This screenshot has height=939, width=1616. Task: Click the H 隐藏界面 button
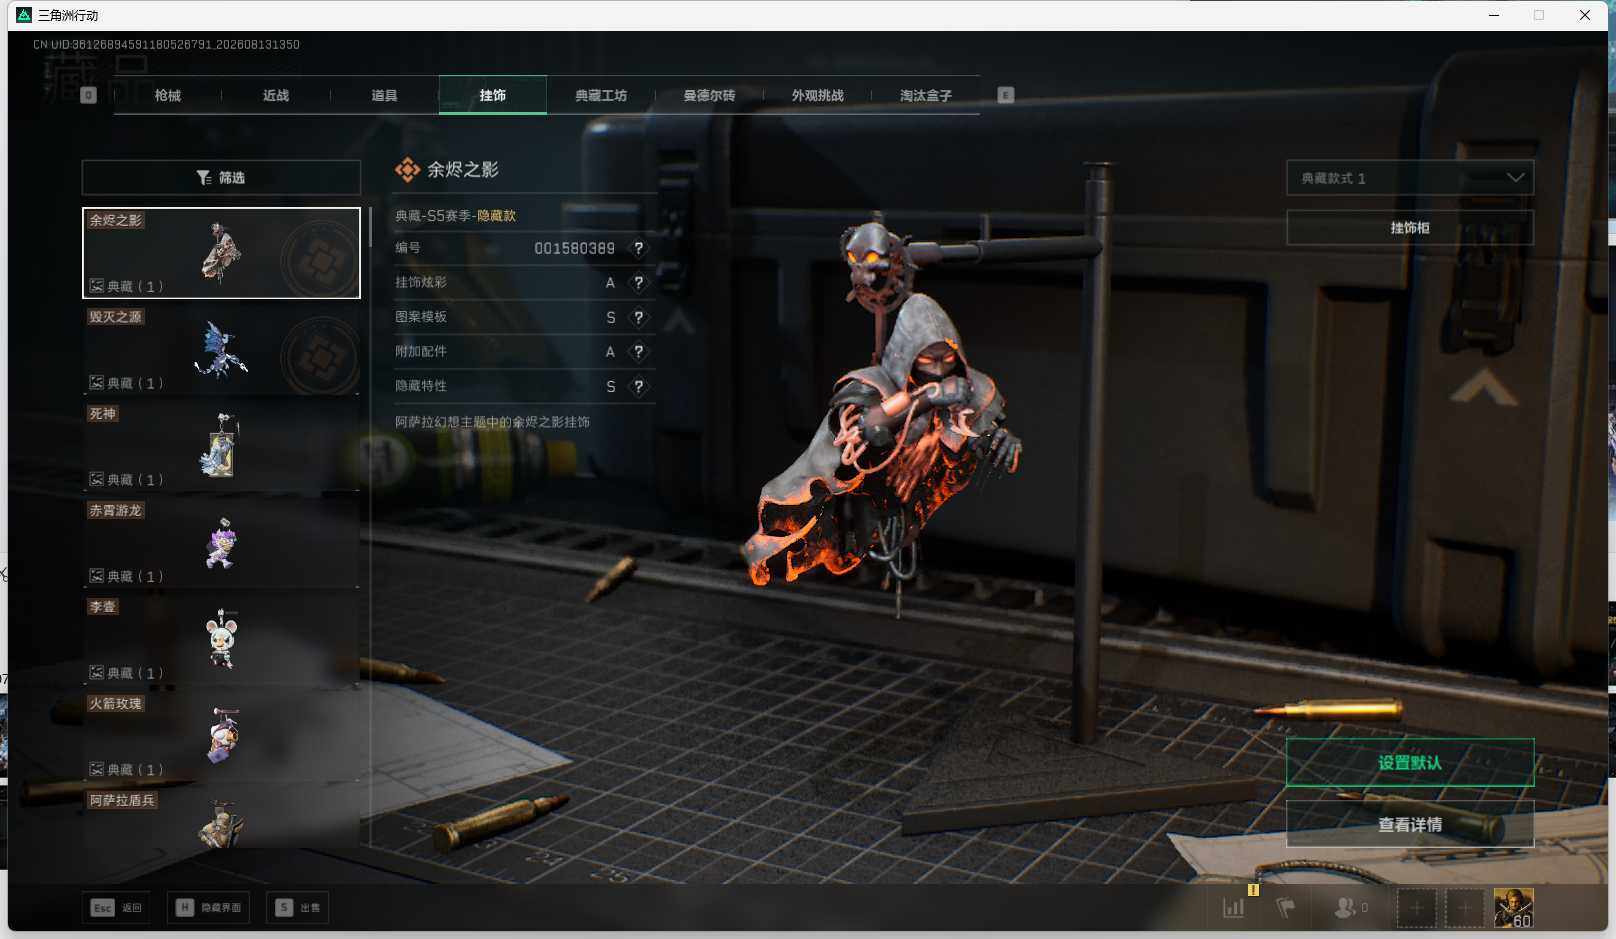pyautogui.click(x=208, y=907)
